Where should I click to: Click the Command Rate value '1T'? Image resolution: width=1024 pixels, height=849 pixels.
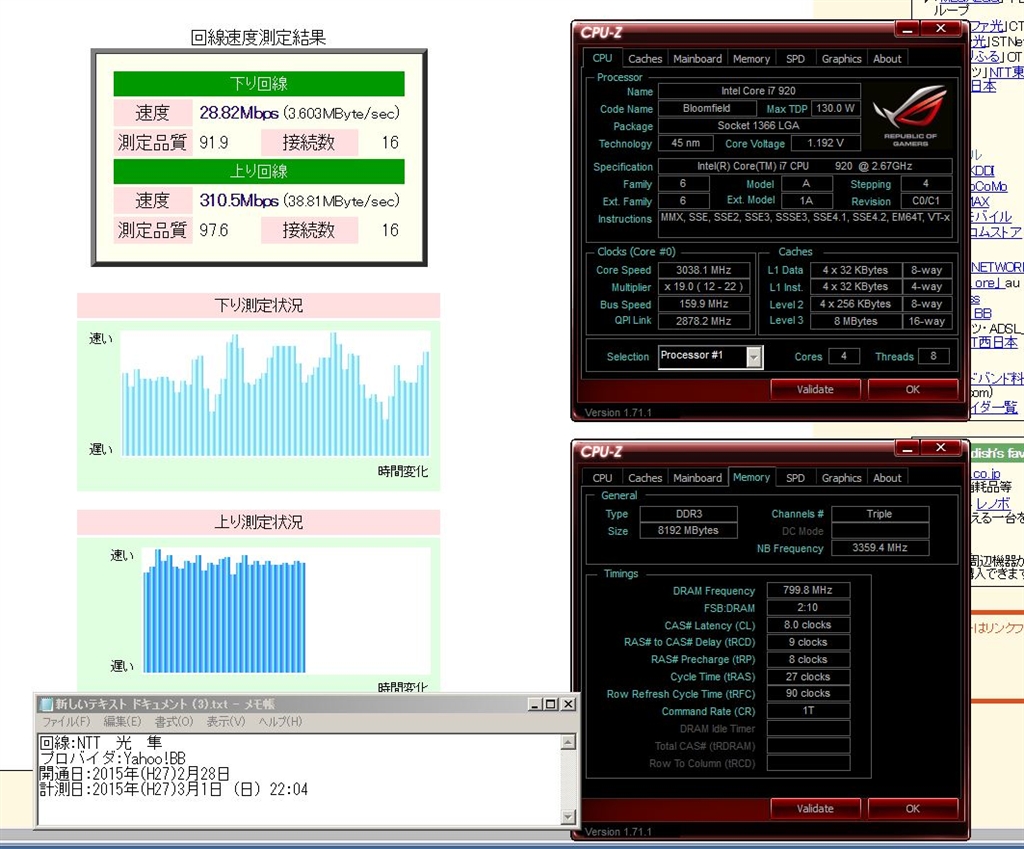coord(808,711)
